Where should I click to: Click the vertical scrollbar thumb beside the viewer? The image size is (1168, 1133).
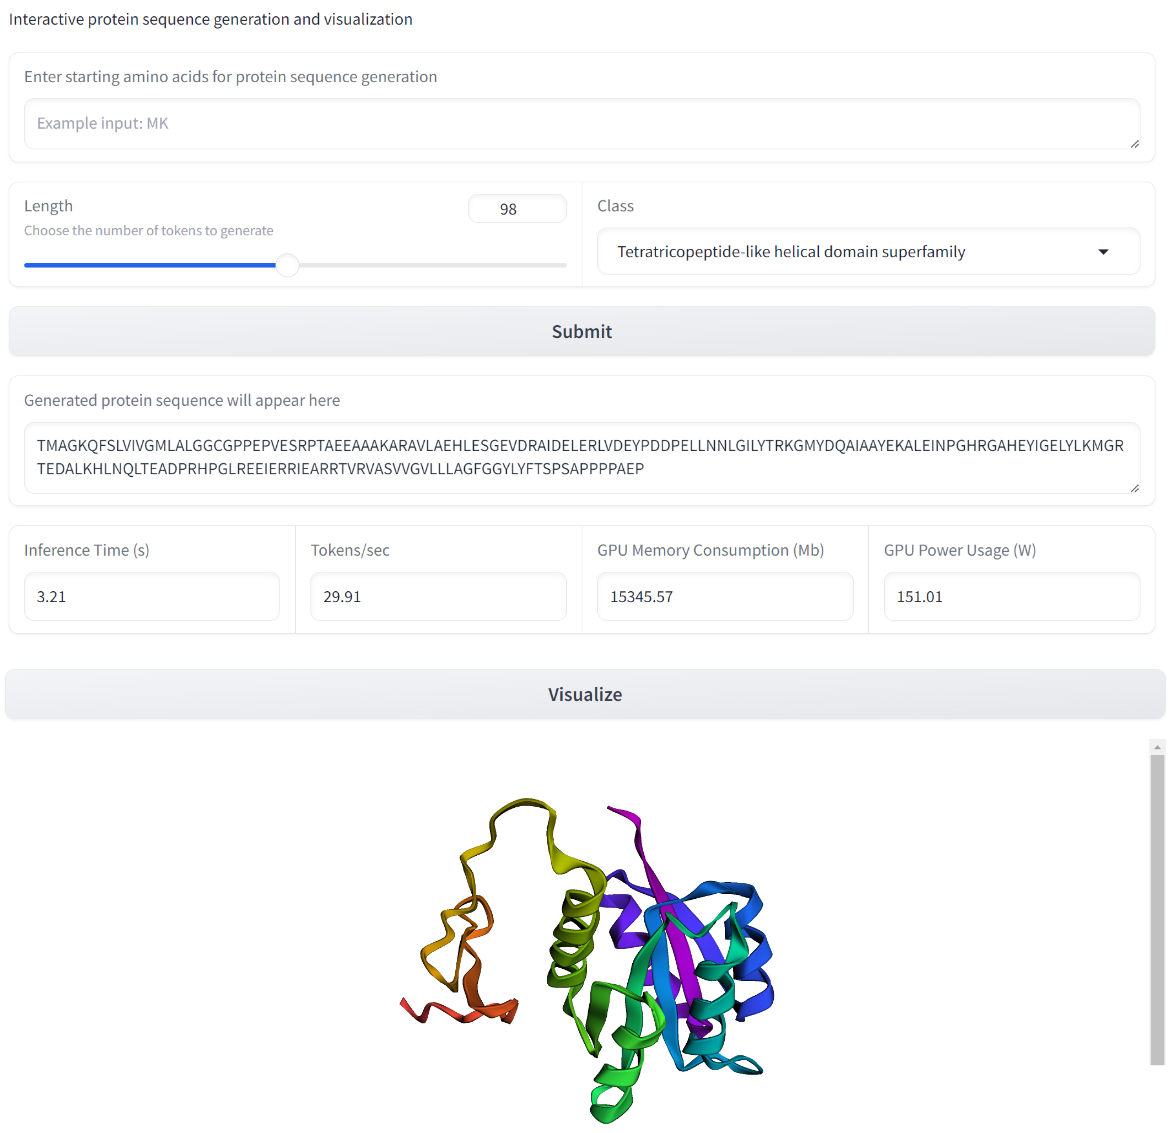pos(1157,910)
